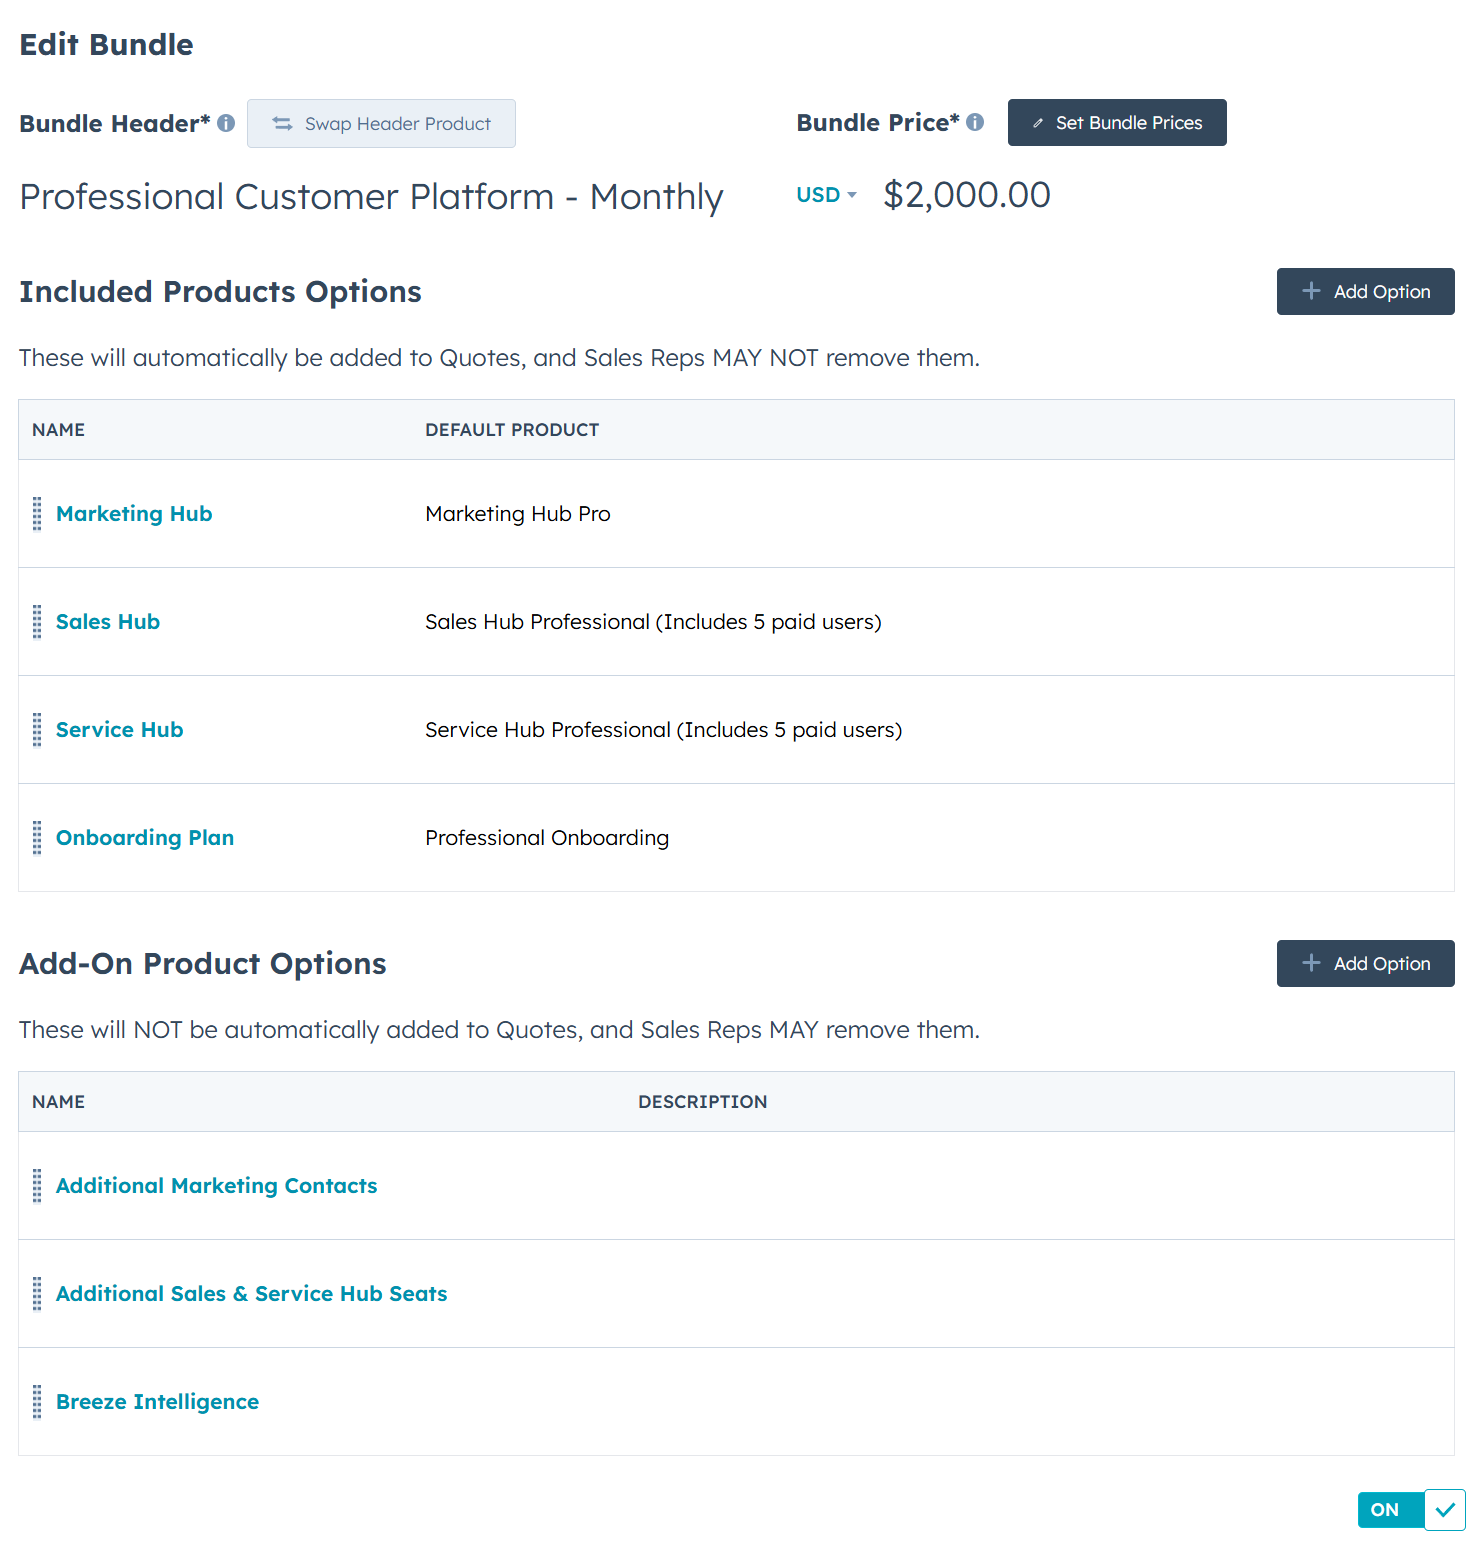Click the Bundle Header info icon
1475x1560 pixels.
[226, 123]
